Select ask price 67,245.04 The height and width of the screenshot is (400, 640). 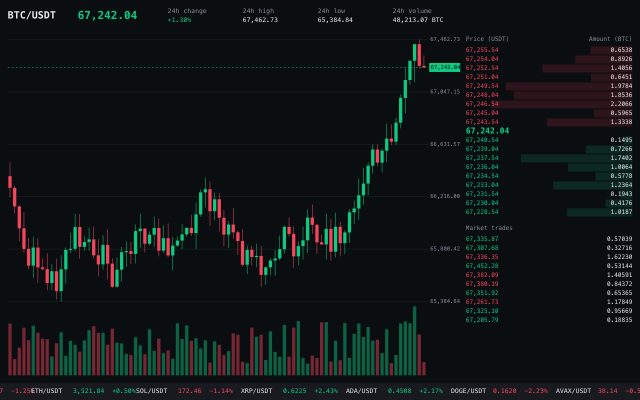(482, 113)
